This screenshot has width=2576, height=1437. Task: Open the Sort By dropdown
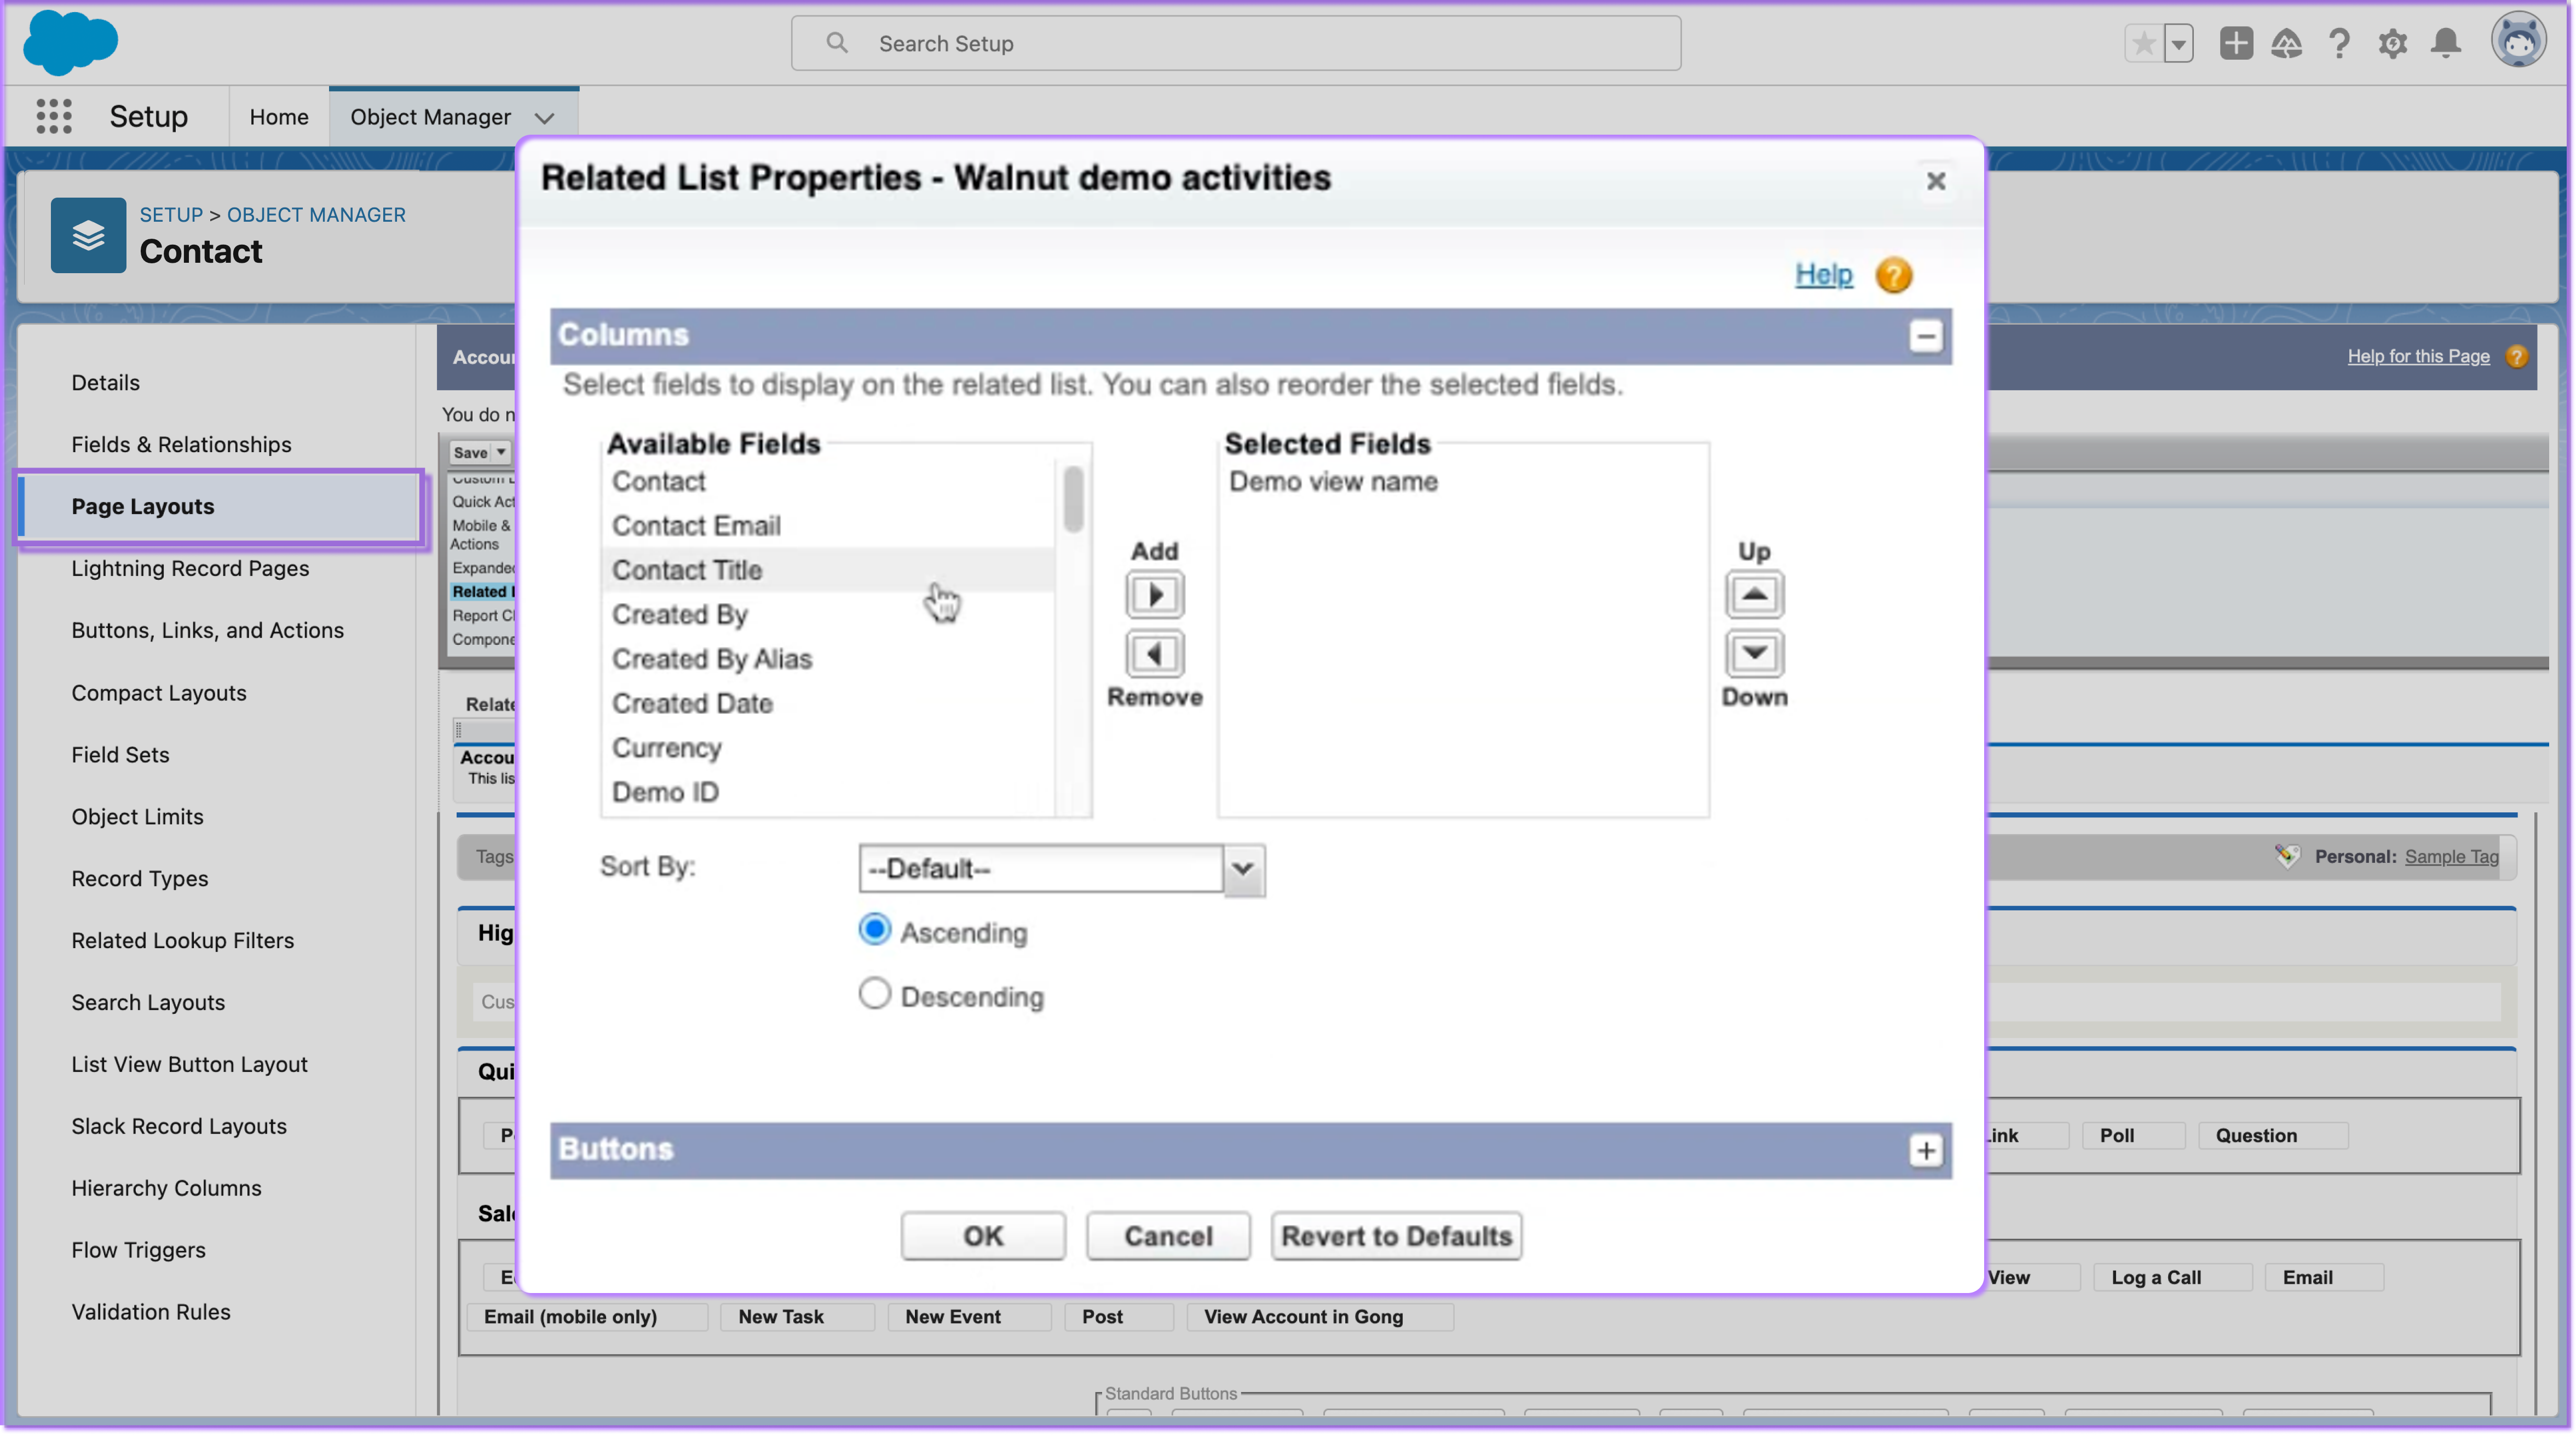point(1061,868)
